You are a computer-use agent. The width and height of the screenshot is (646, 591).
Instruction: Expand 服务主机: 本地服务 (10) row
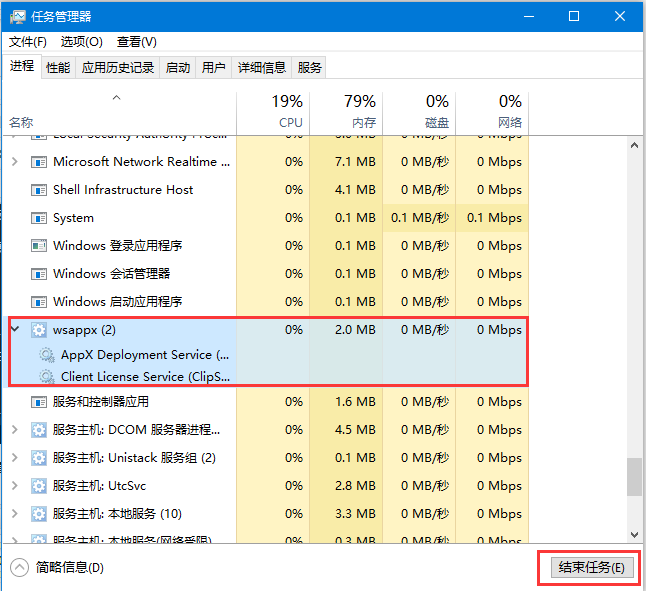click(15, 514)
